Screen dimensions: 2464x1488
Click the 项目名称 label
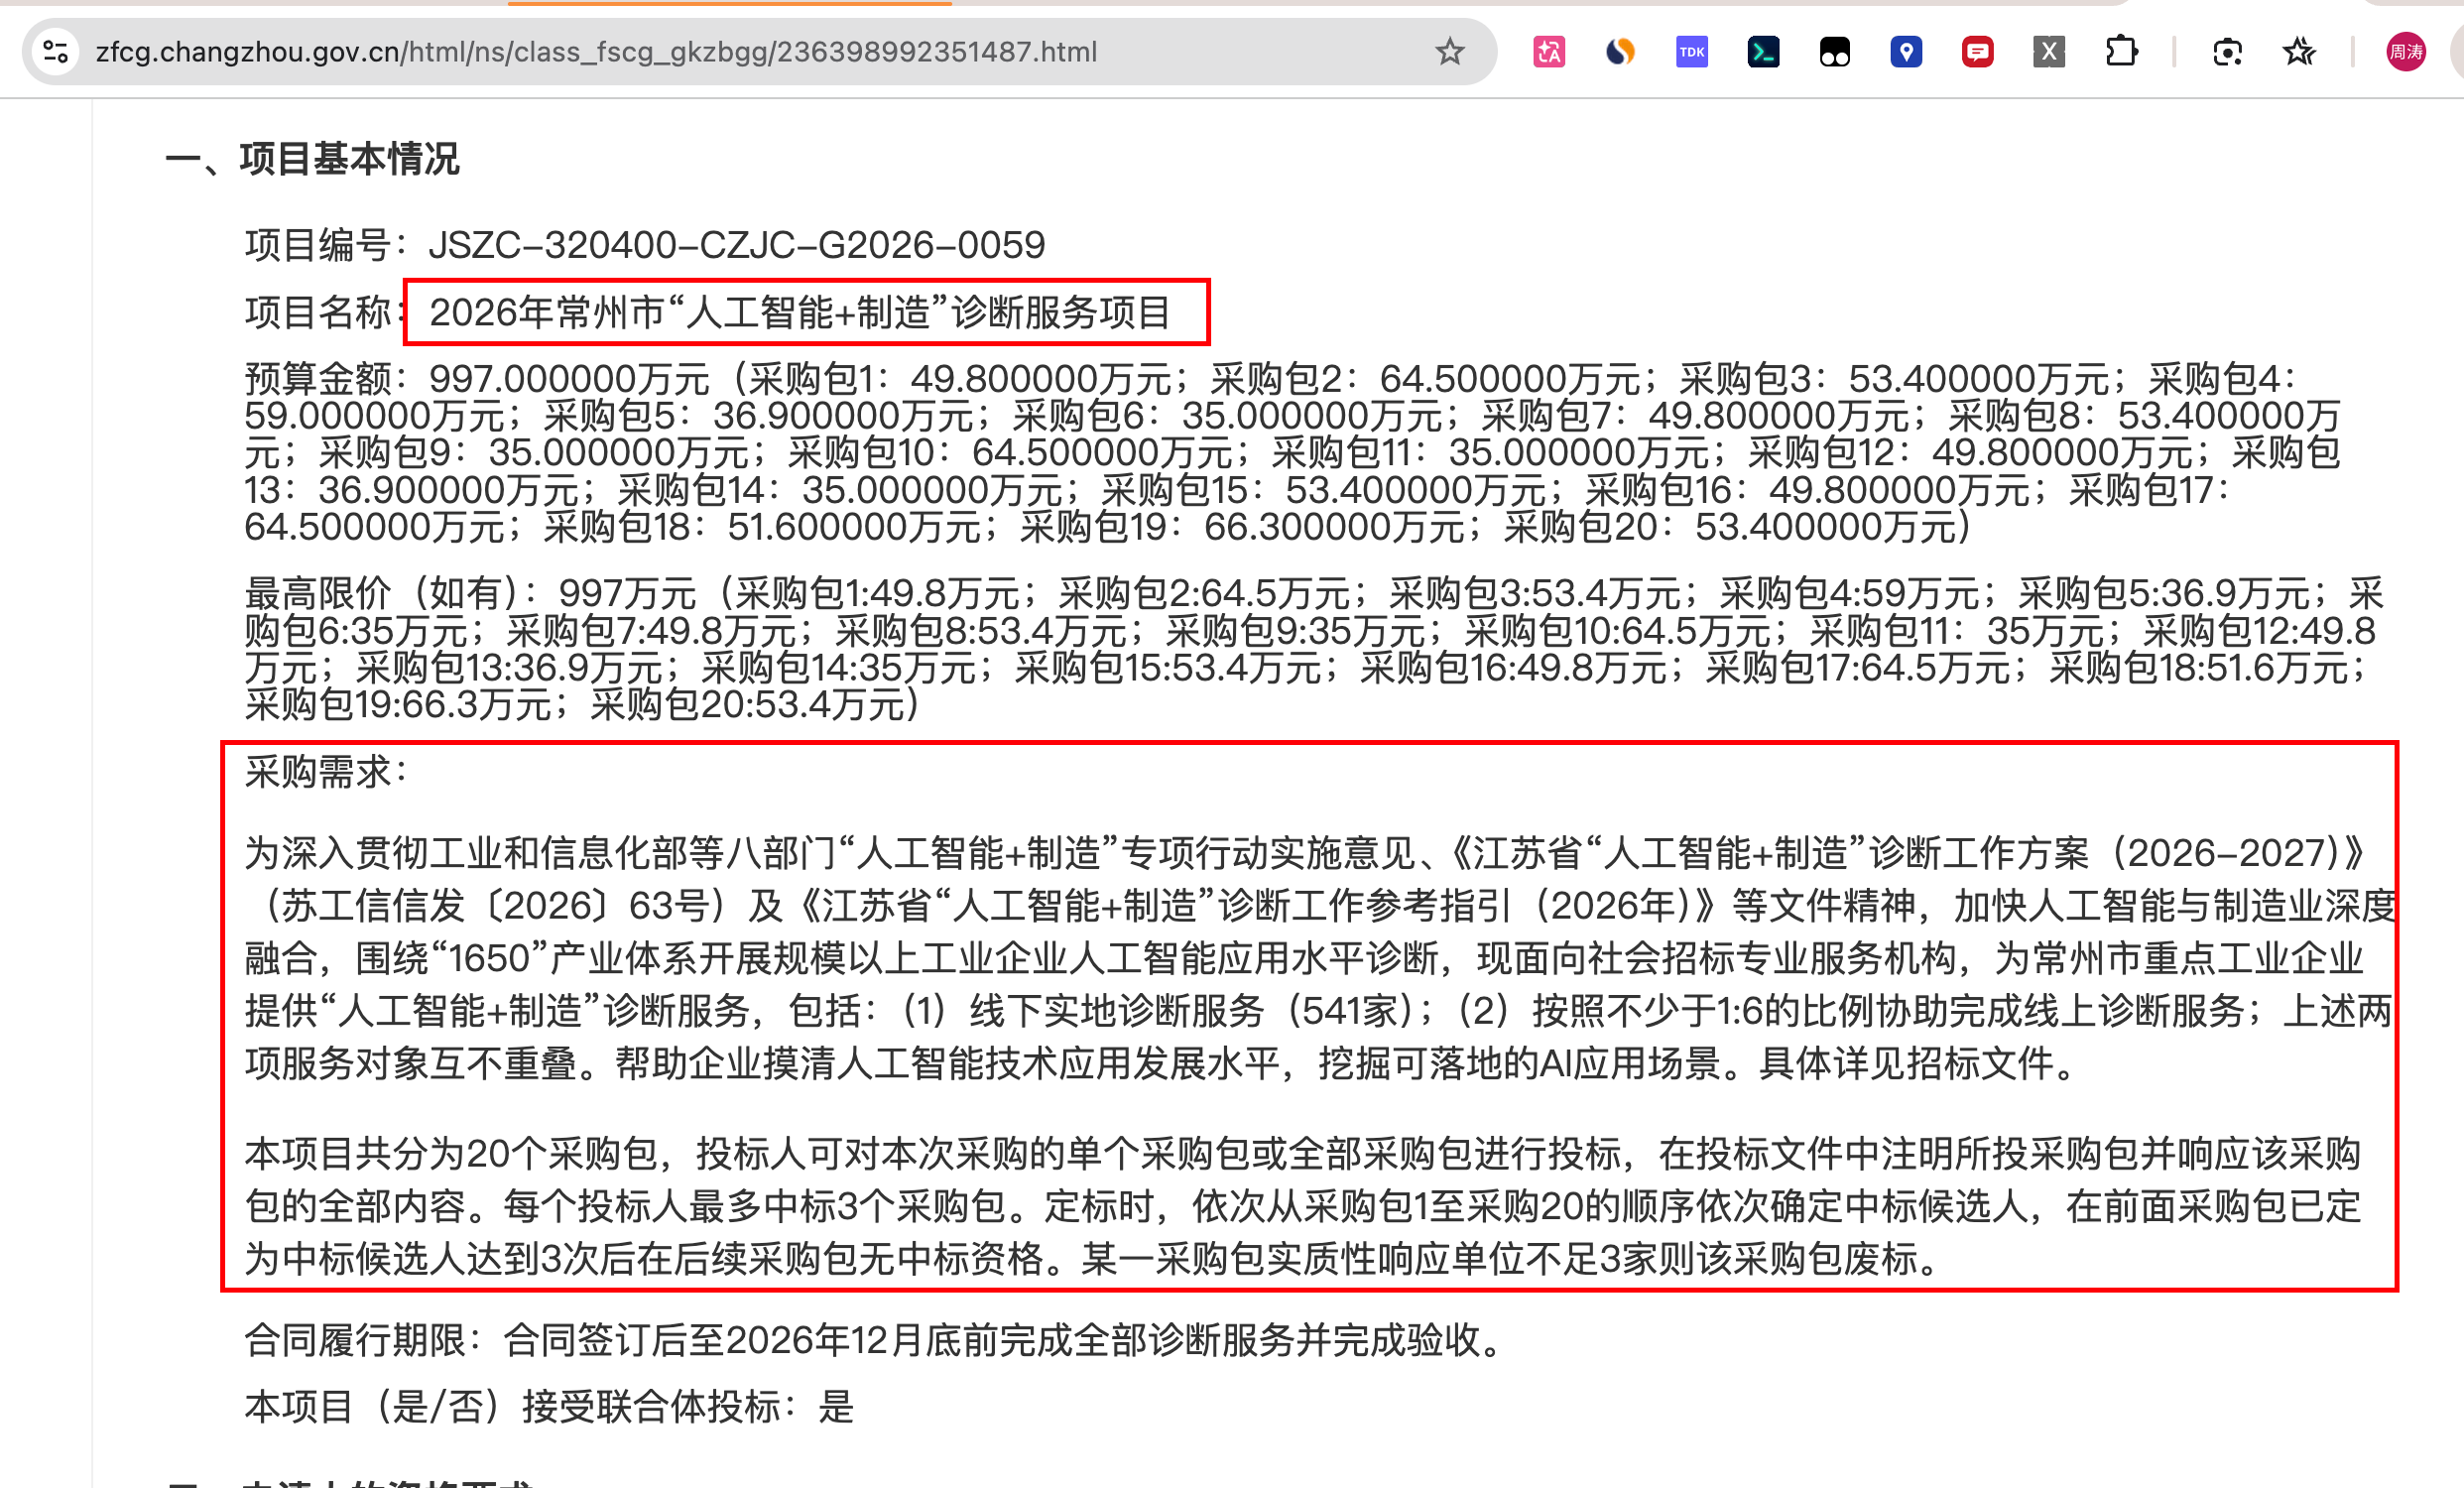[318, 313]
